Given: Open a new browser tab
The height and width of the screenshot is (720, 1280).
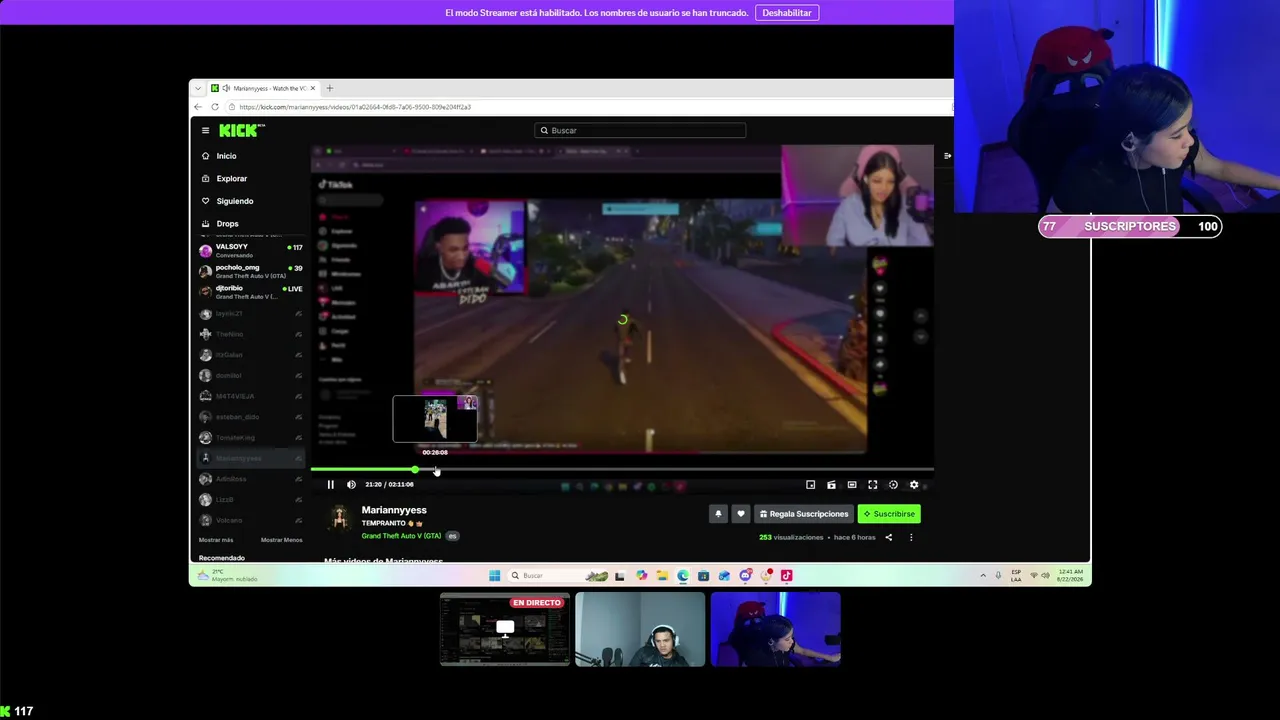Looking at the screenshot, I should point(329,88).
